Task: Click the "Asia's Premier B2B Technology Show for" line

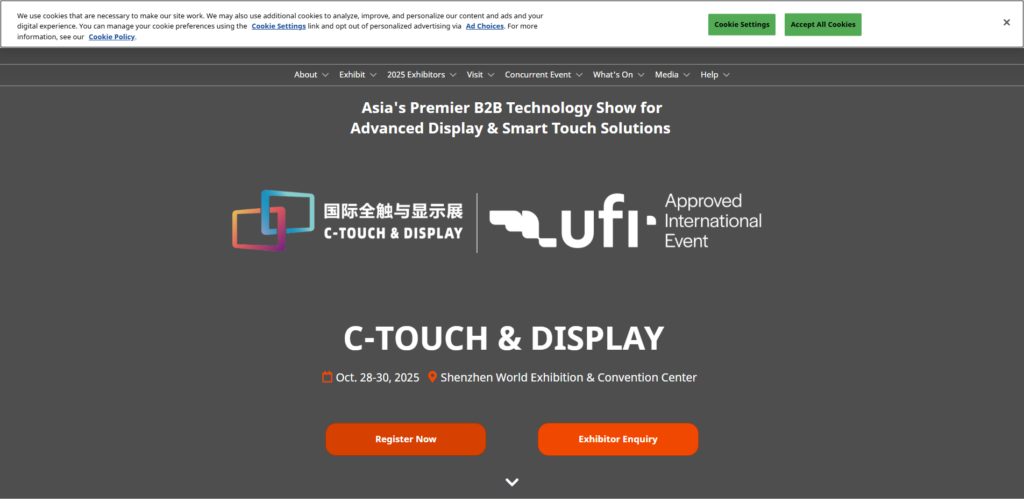Action: (512, 108)
